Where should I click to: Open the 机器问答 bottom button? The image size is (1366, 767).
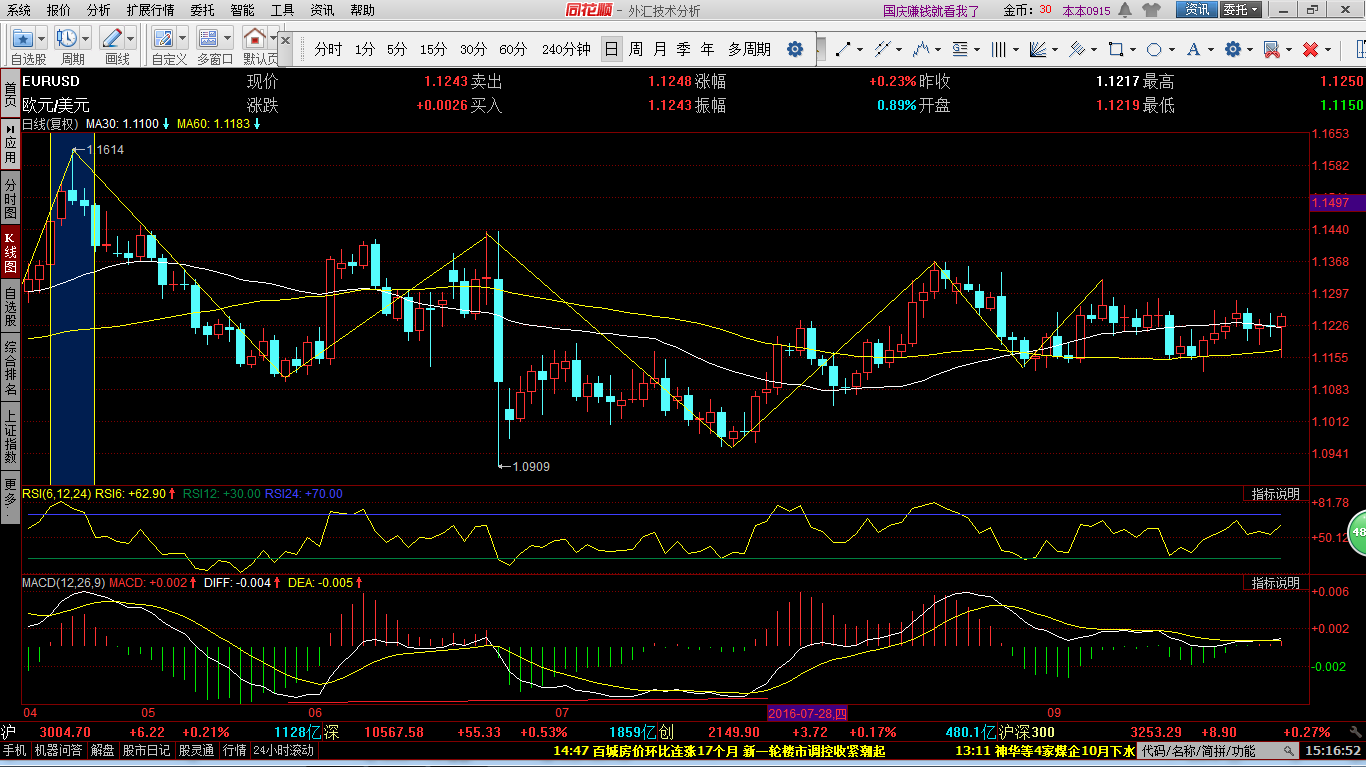pyautogui.click(x=60, y=750)
